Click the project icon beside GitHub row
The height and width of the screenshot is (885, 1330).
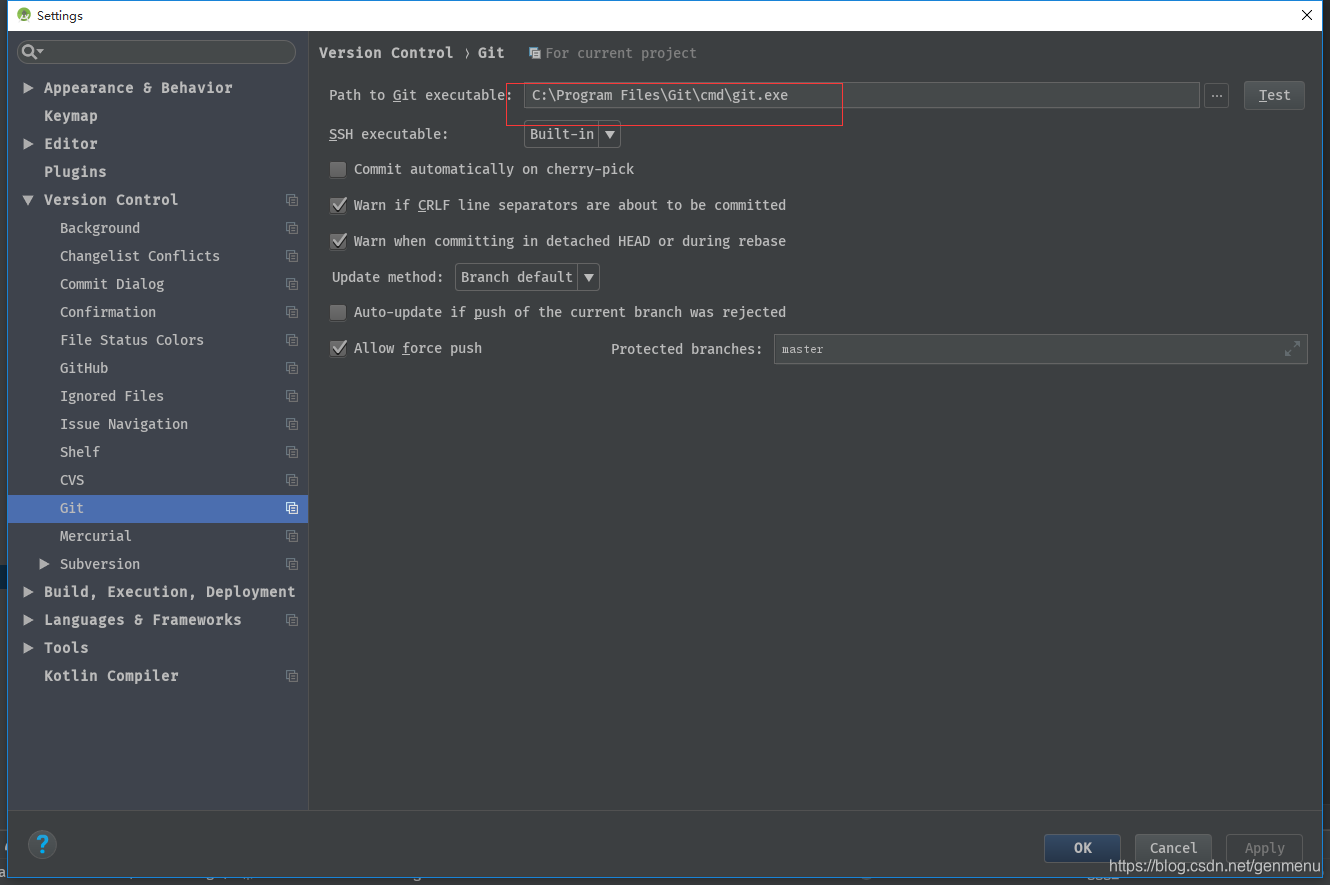[x=292, y=368]
